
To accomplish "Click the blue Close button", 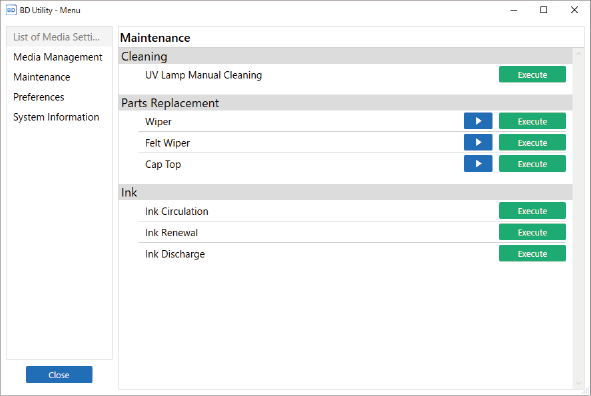I will pos(59,375).
